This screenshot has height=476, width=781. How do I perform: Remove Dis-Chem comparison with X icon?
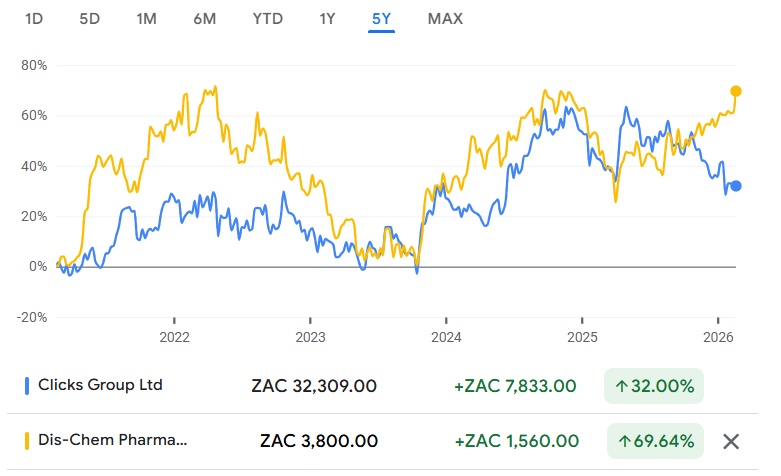click(731, 441)
